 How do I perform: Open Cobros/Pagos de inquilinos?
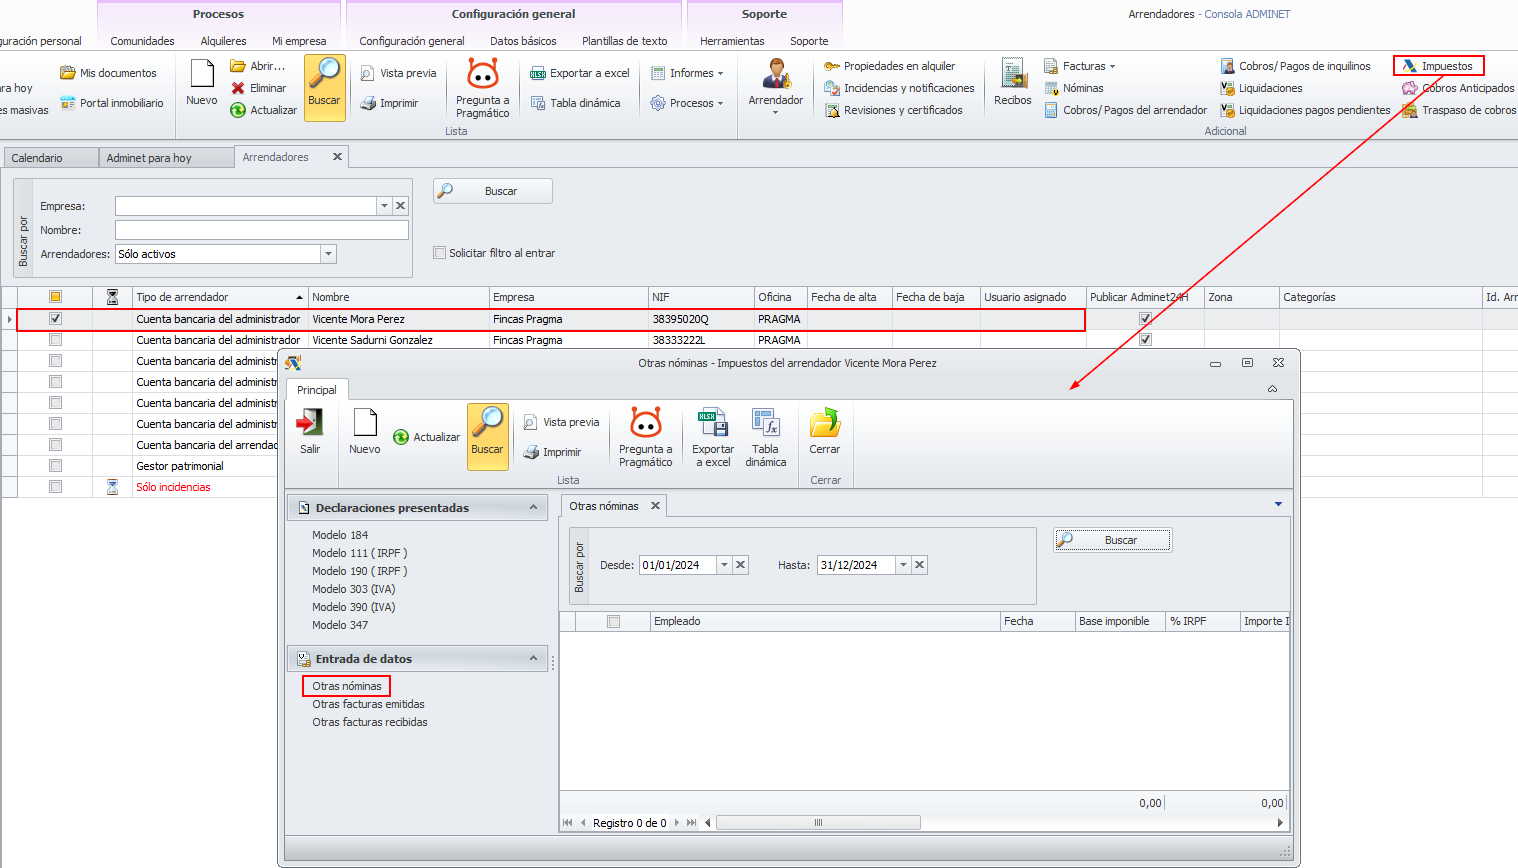(1295, 66)
